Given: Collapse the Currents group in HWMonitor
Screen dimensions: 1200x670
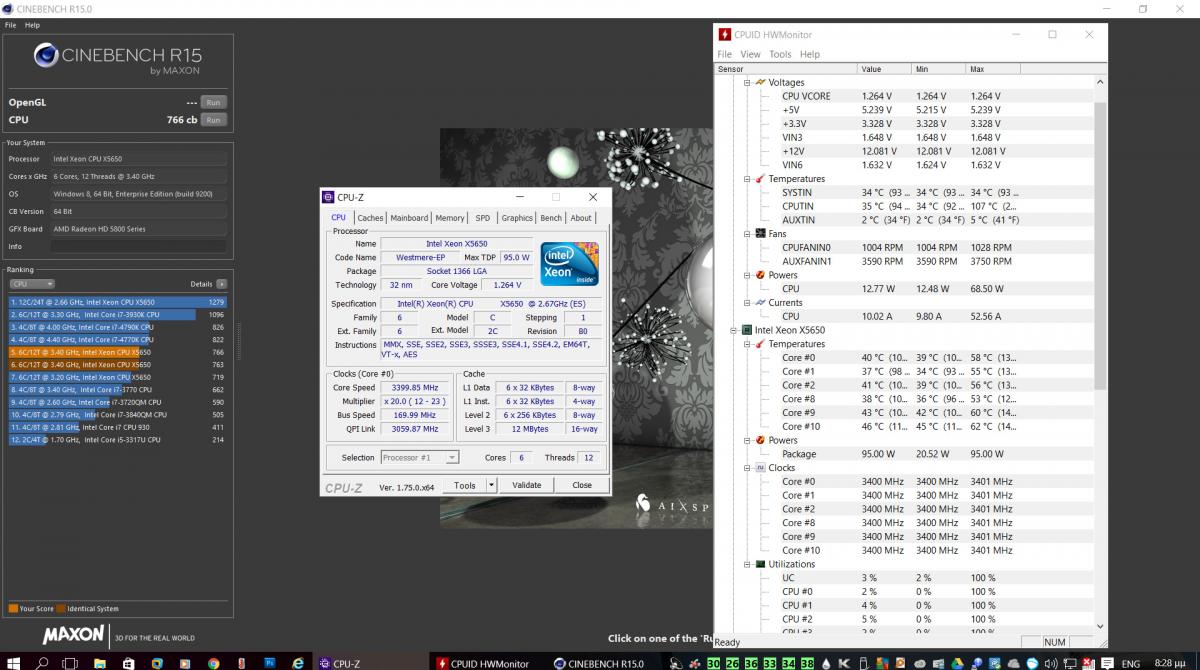Looking at the screenshot, I should [746, 303].
